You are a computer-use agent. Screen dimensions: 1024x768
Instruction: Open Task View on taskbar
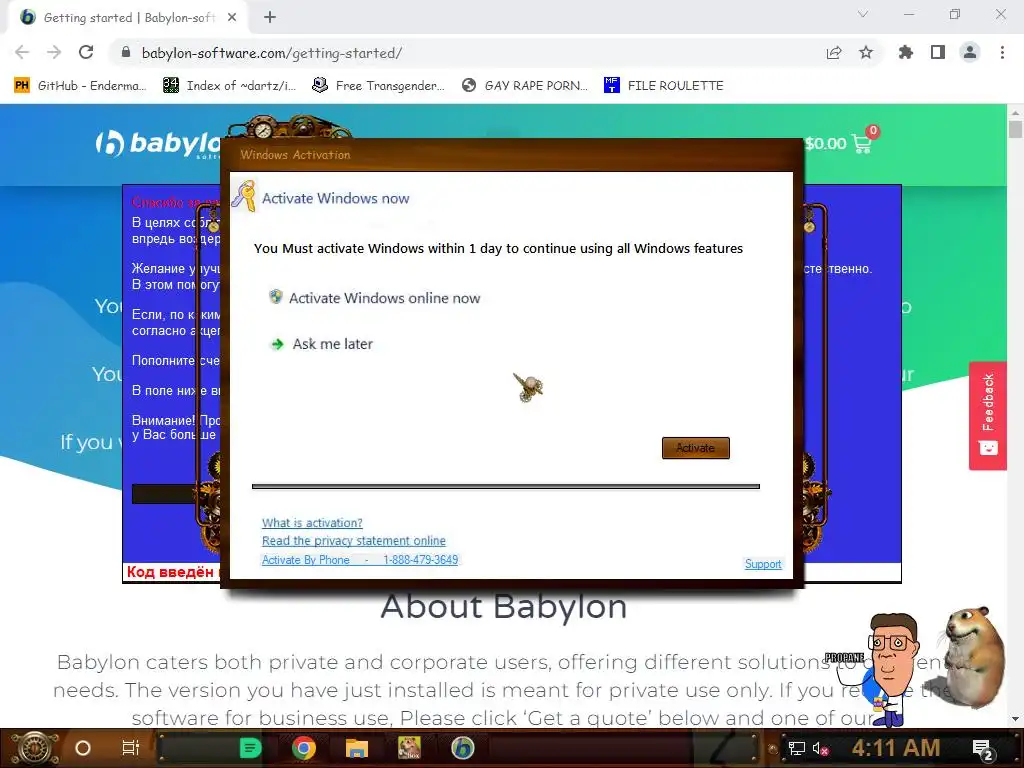[131, 748]
